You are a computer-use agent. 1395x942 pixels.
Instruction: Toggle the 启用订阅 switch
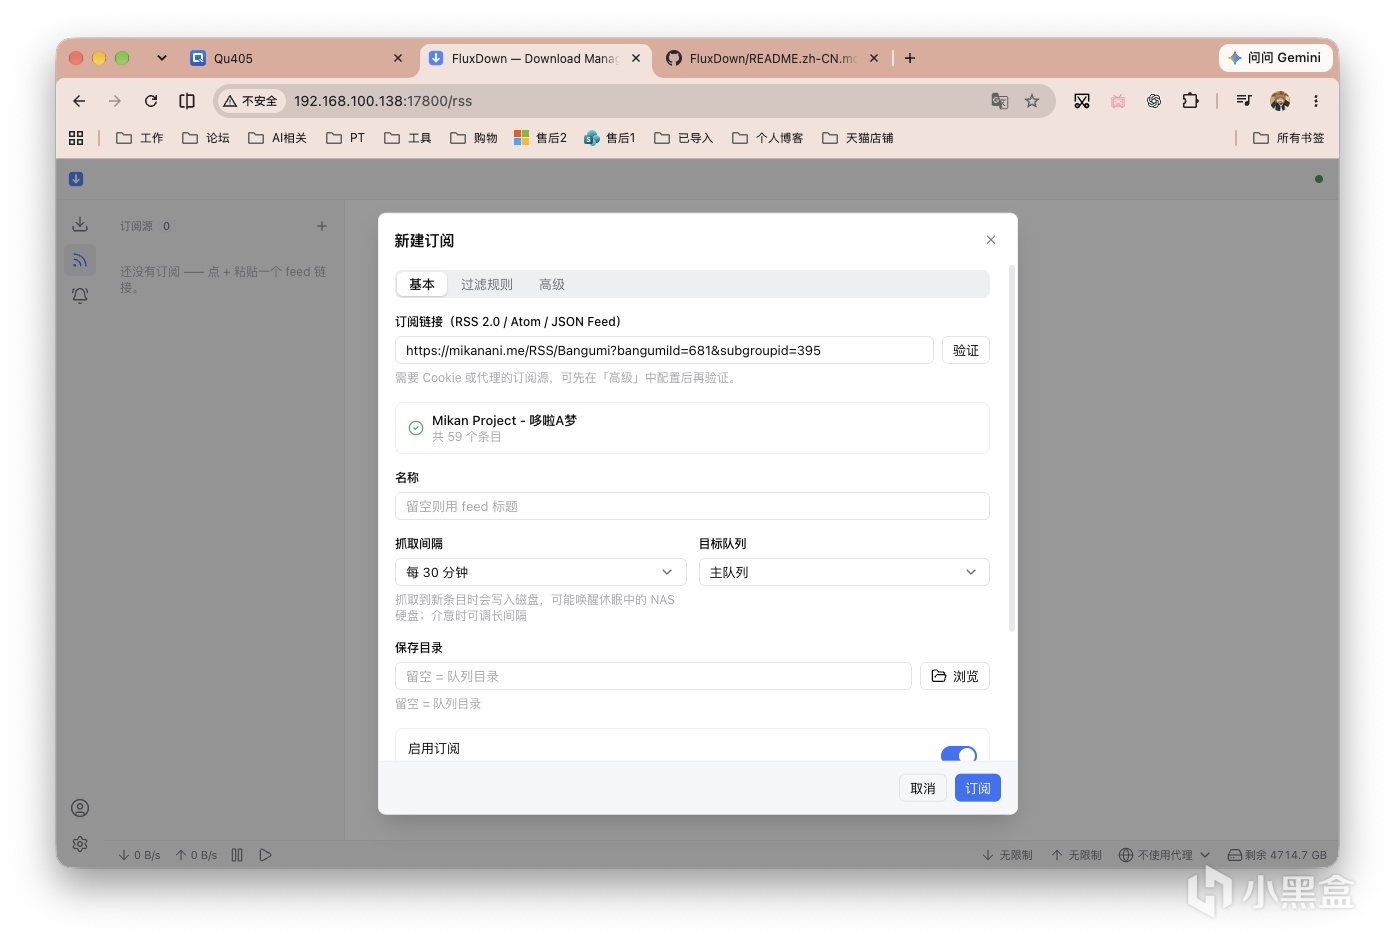tap(958, 754)
